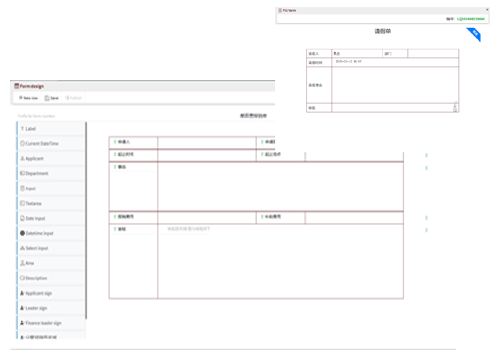500x360 pixels.
Task: Select the Department component
Action: [x=51, y=173]
